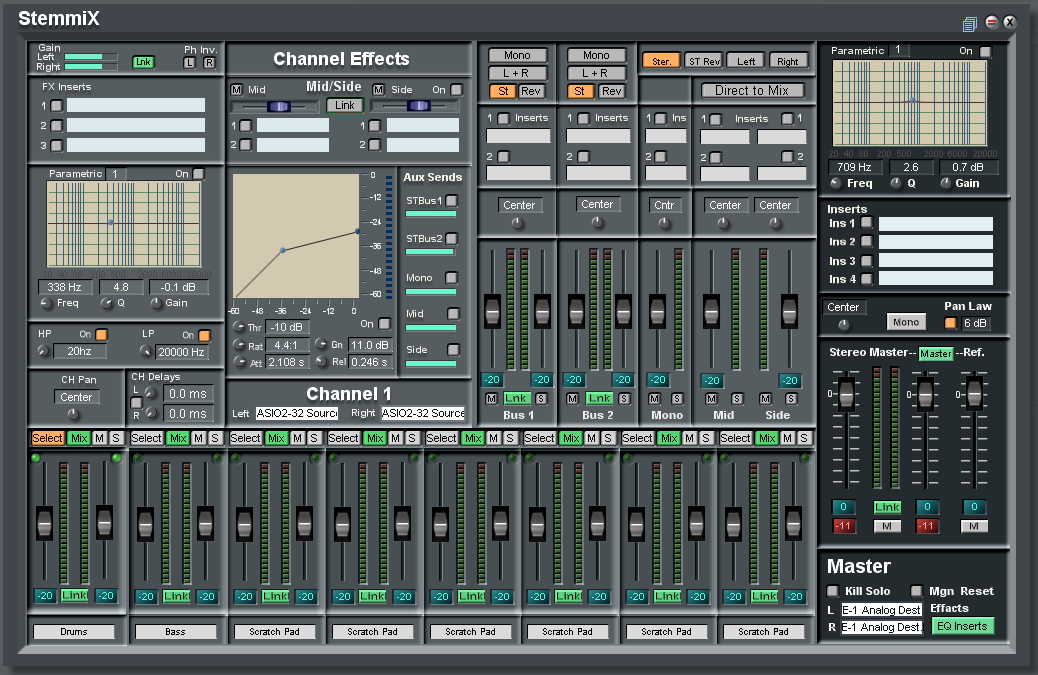1038x675 pixels.
Task: Open the Channel 1 Left source selector
Action: pos(296,413)
